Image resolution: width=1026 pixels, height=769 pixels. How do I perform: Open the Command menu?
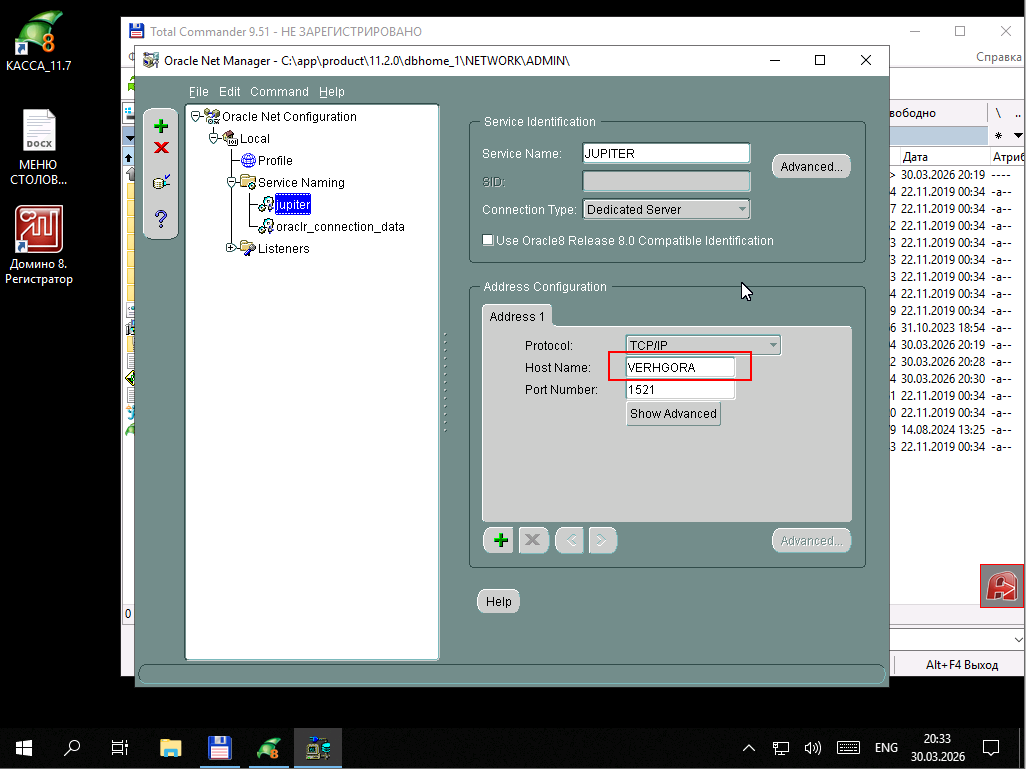(279, 92)
